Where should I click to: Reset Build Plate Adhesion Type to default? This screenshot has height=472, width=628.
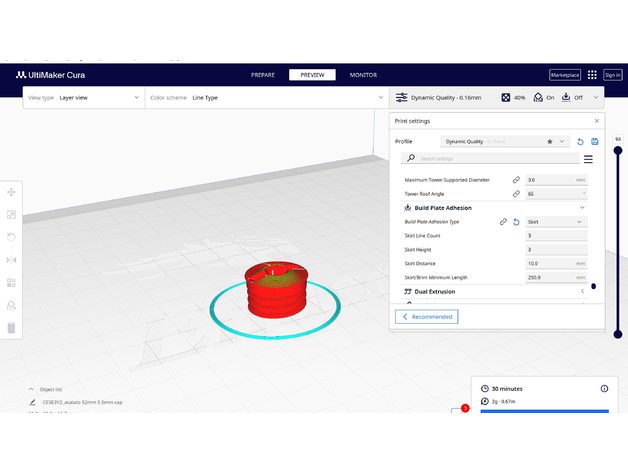point(516,222)
